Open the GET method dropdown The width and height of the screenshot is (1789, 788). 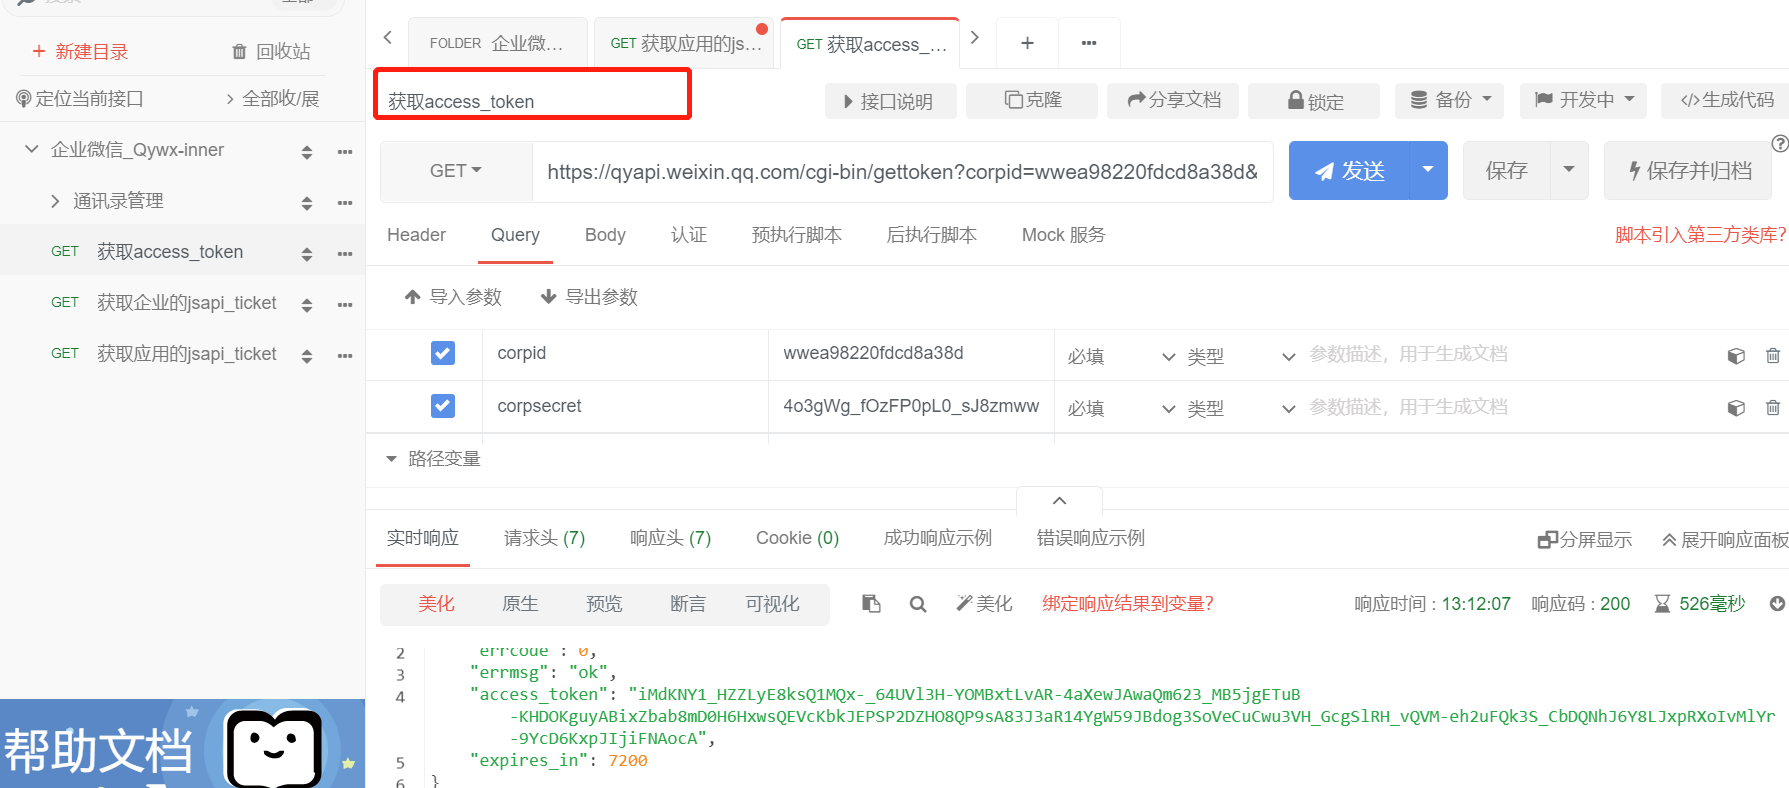tap(456, 171)
